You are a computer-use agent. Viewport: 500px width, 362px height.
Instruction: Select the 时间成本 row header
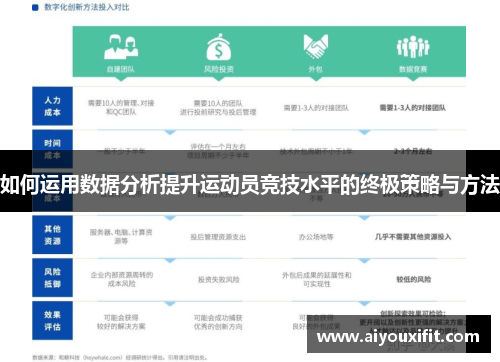point(52,149)
